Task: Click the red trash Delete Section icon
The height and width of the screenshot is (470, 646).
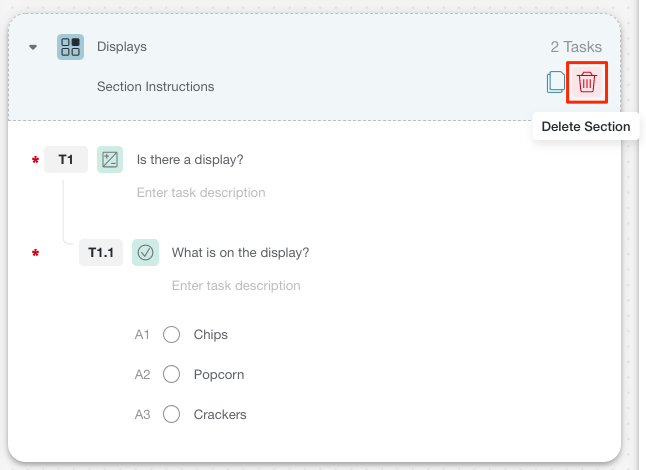Action: coord(587,82)
